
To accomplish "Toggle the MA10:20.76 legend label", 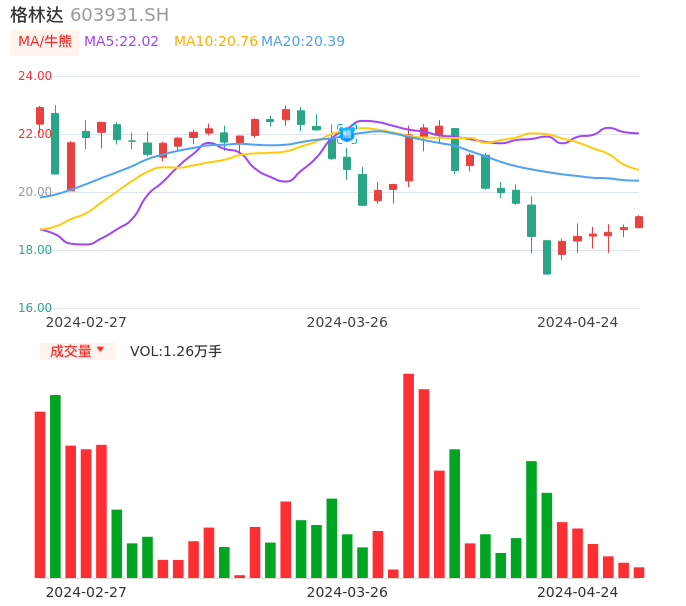I will (215, 42).
